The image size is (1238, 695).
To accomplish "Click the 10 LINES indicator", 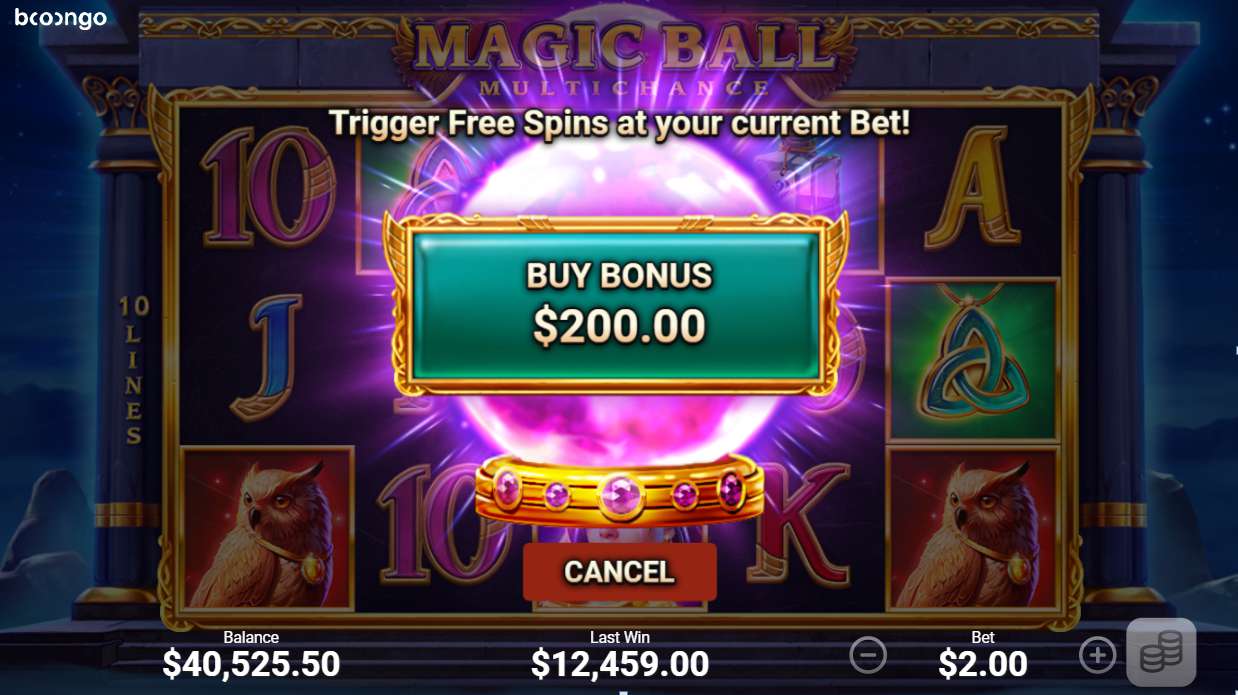I will (133, 370).
